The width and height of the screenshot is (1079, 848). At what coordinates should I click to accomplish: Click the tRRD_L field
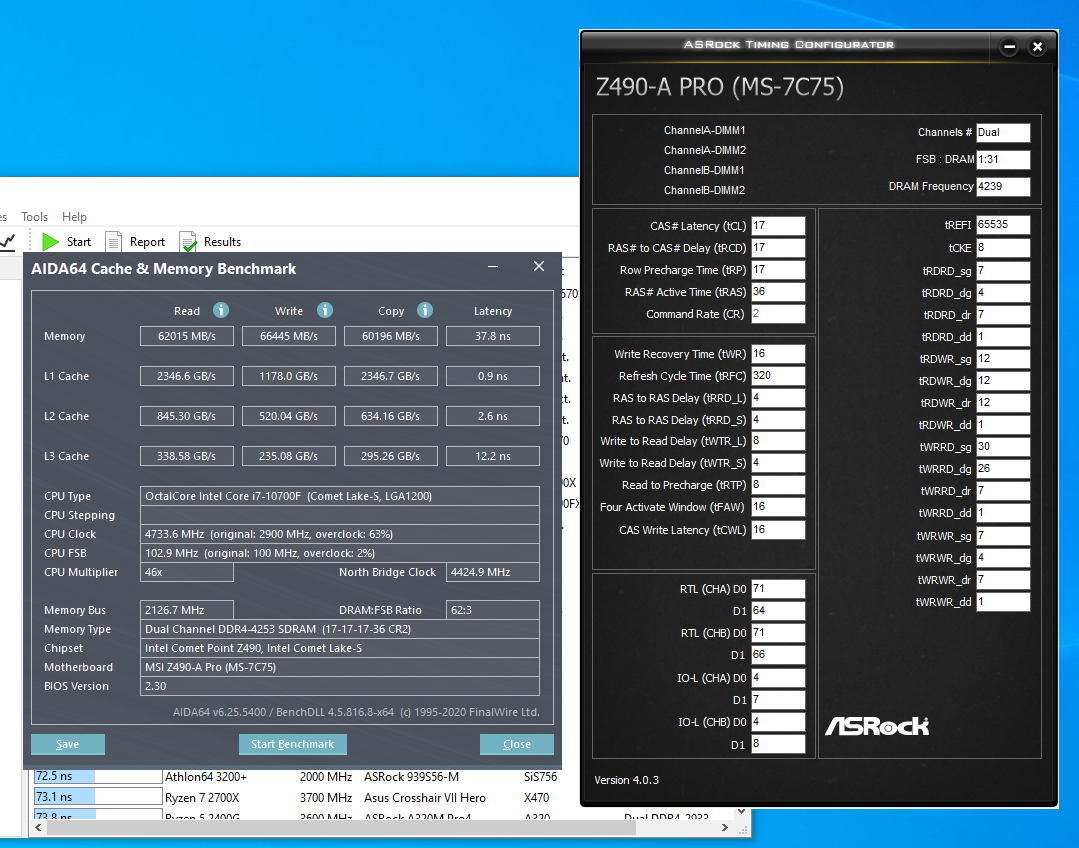tap(778, 398)
